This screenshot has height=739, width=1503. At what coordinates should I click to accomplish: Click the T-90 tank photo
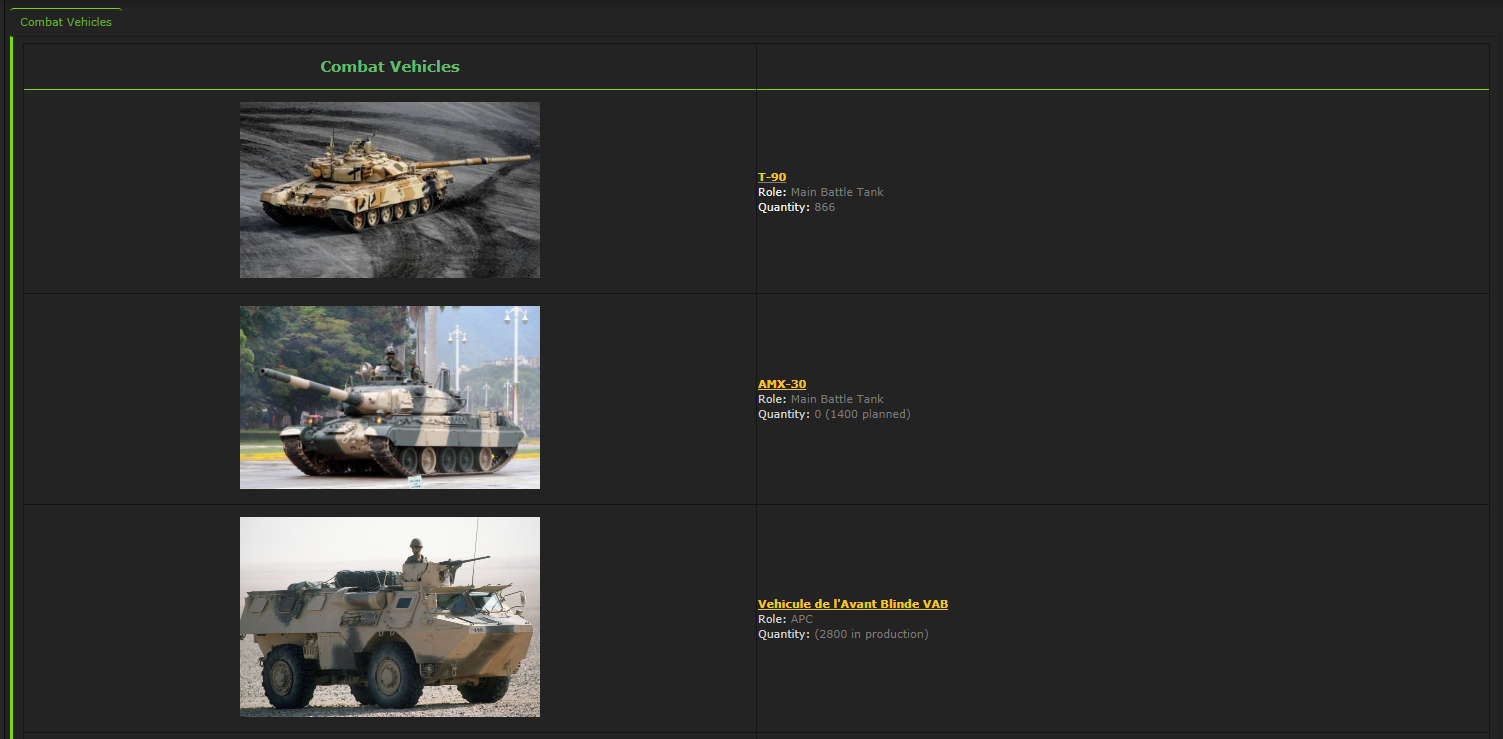(390, 190)
